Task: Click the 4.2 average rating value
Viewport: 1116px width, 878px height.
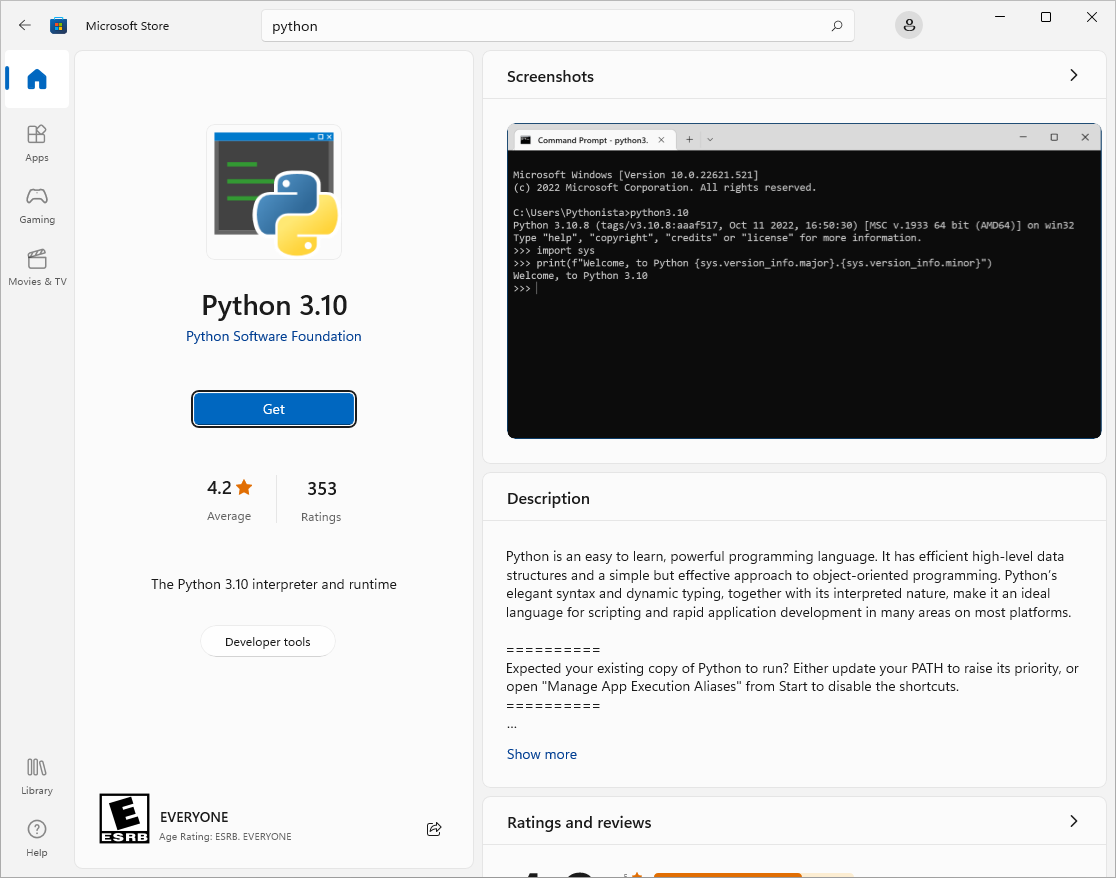Action: pyautogui.click(x=219, y=487)
